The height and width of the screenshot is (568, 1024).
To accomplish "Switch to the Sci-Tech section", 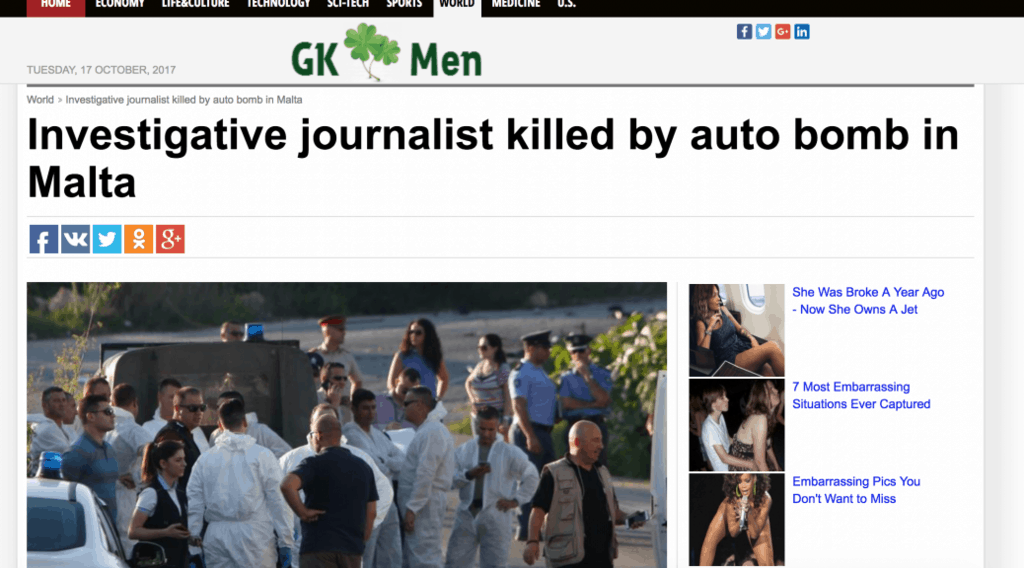I will (x=348, y=5).
